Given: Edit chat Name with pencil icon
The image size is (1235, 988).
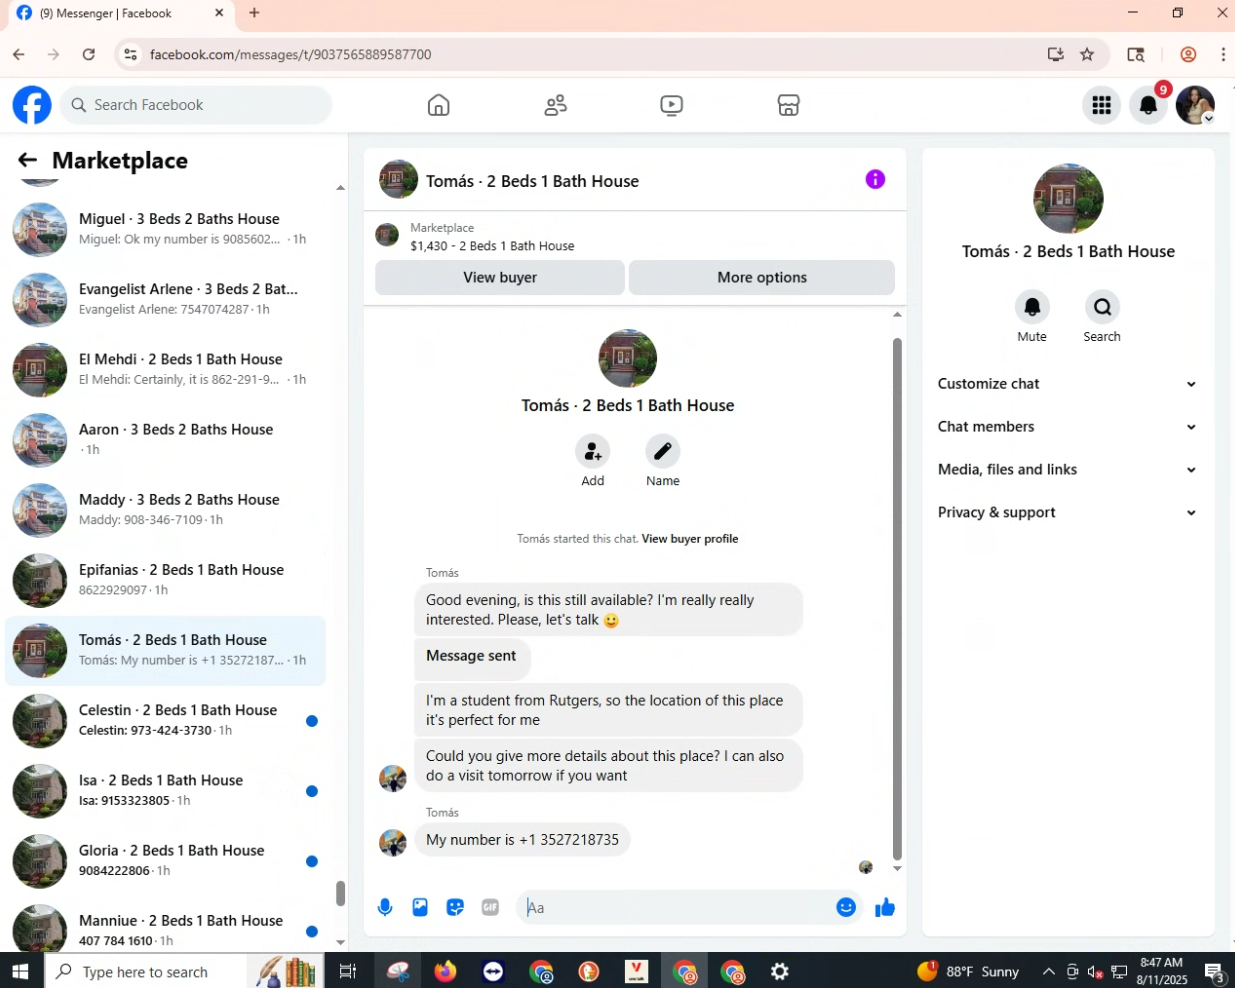Looking at the screenshot, I should pyautogui.click(x=663, y=452).
